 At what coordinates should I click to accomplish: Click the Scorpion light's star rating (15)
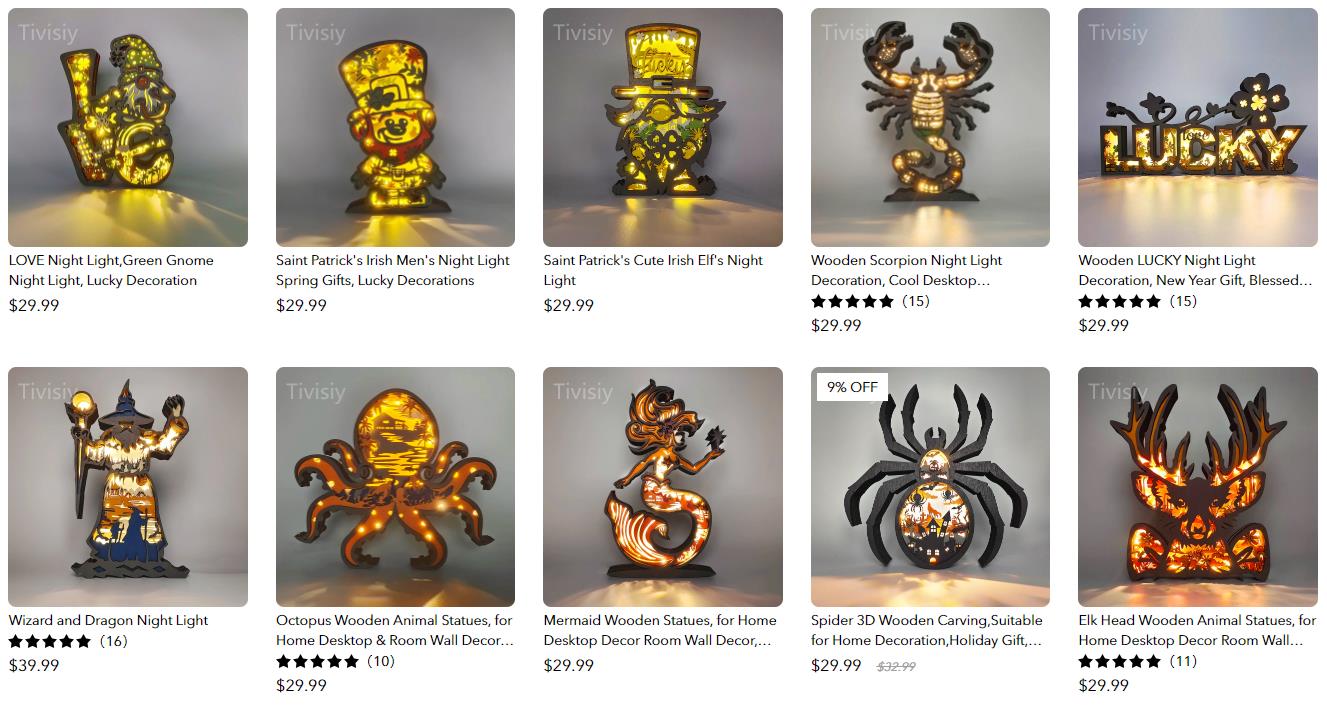[x=870, y=301]
